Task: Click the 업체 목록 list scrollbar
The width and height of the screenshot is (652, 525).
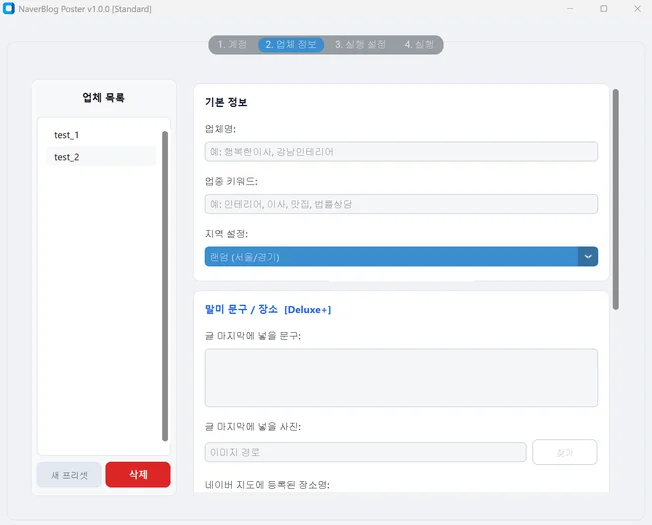Action: (165, 286)
